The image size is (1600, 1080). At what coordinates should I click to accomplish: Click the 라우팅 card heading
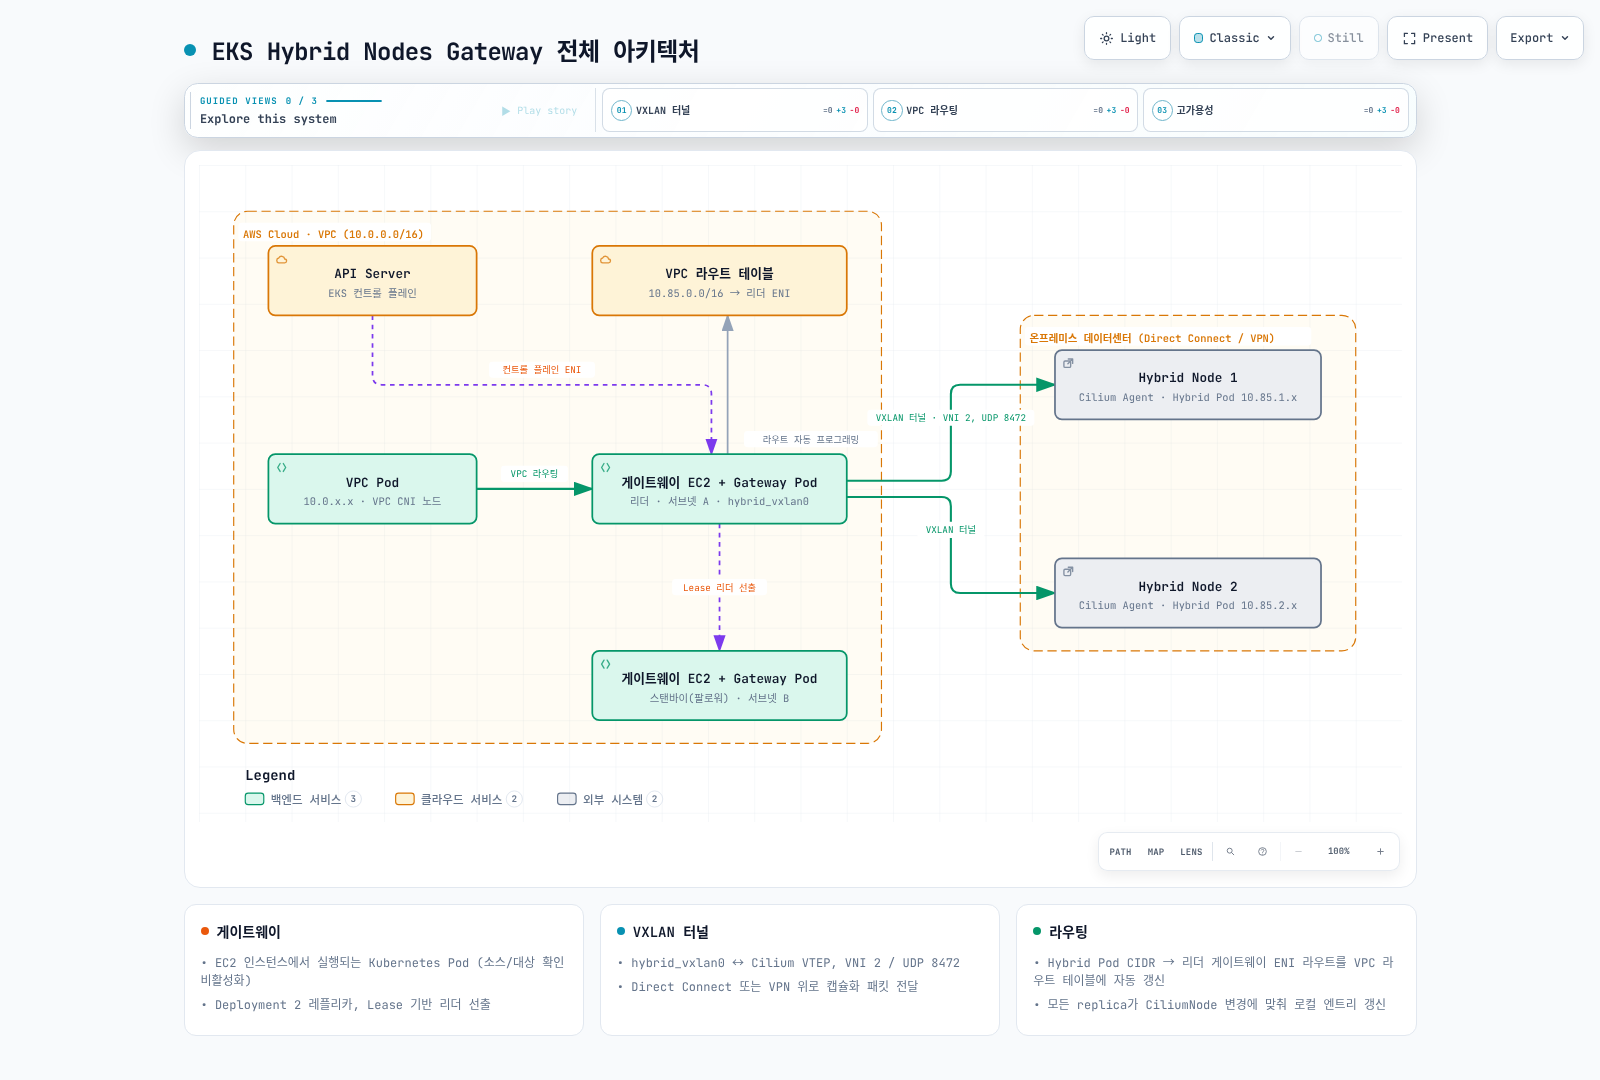[1068, 932]
